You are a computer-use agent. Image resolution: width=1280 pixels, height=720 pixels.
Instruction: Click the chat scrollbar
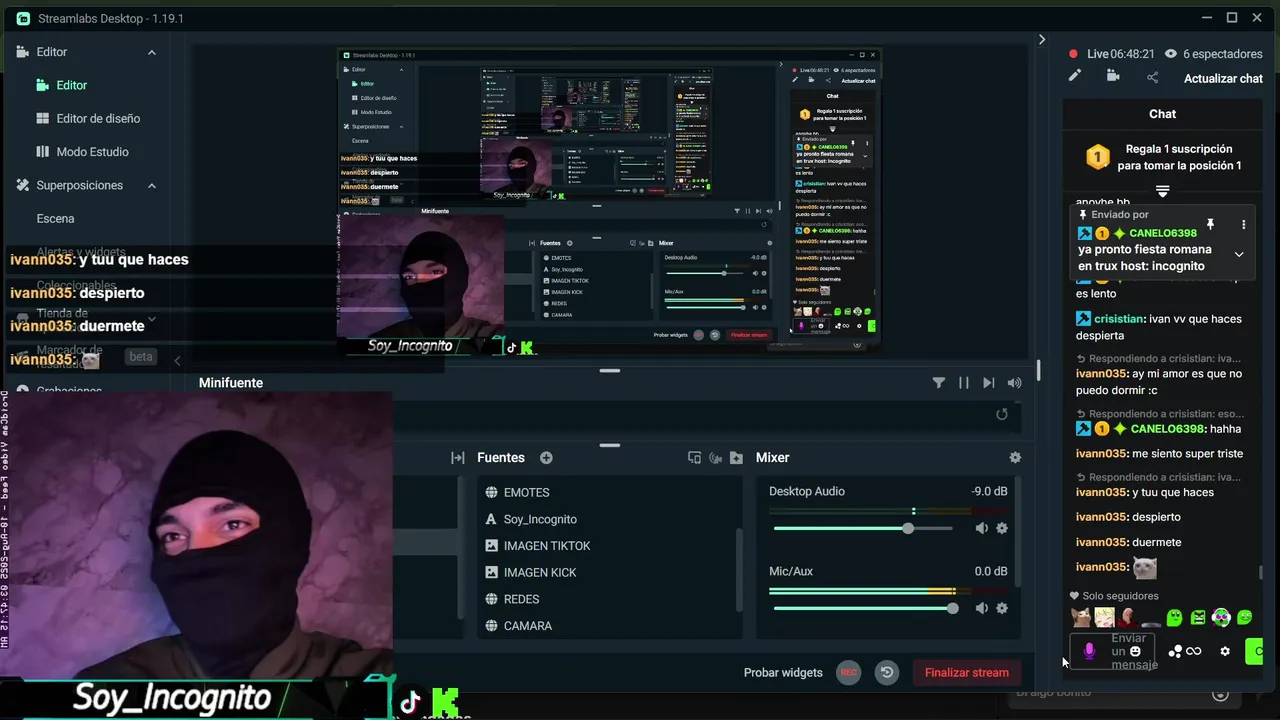tap(1260, 573)
